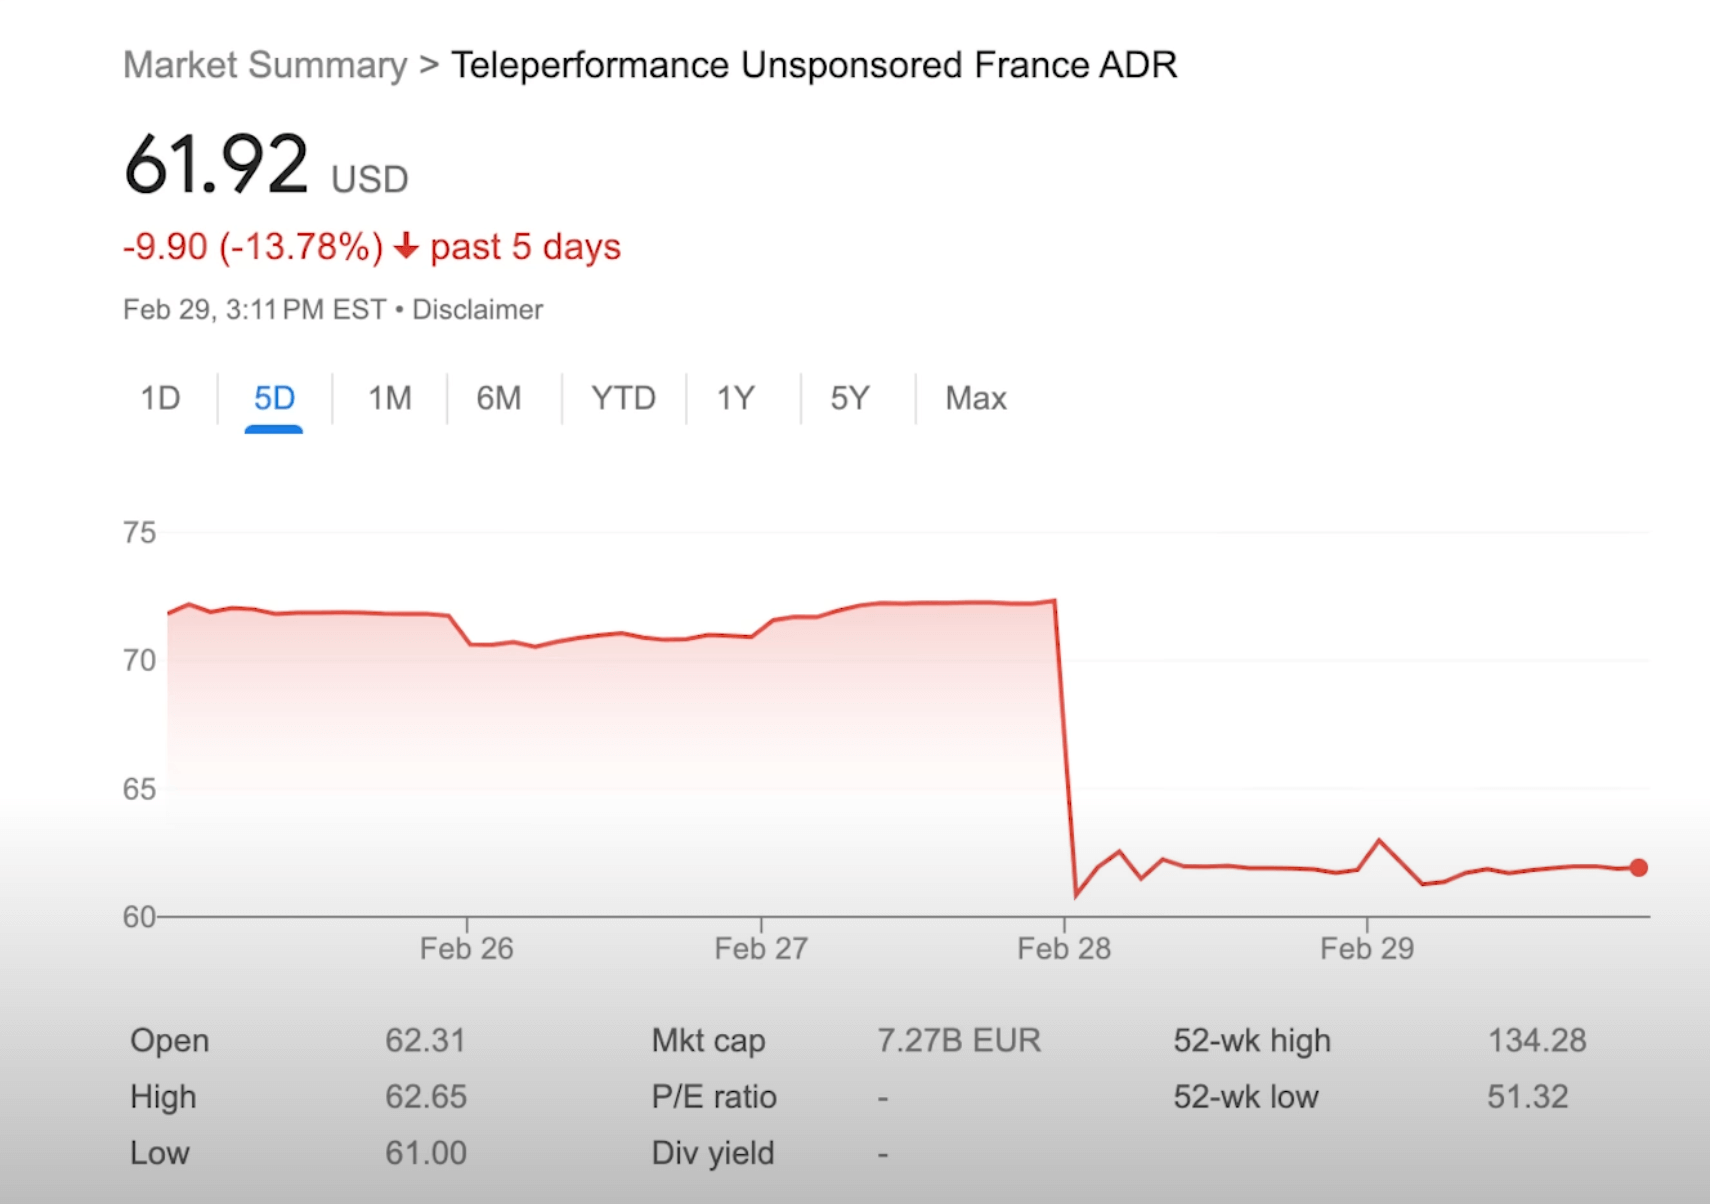Click the 52-wk high value 134.28
This screenshot has height=1204, width=1710.
[x=1535, y=1040]
